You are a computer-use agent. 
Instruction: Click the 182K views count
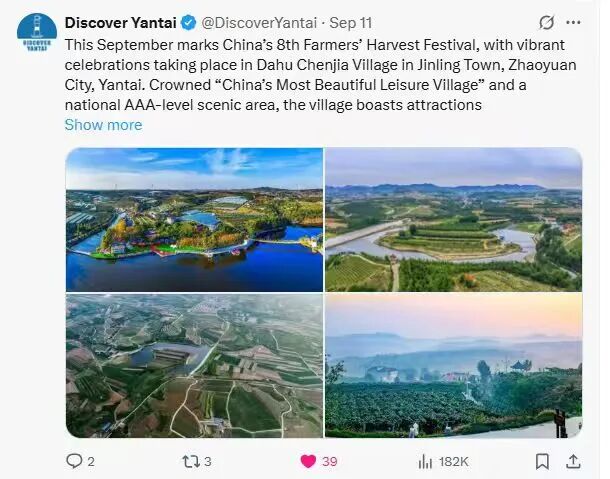[454, 462]
